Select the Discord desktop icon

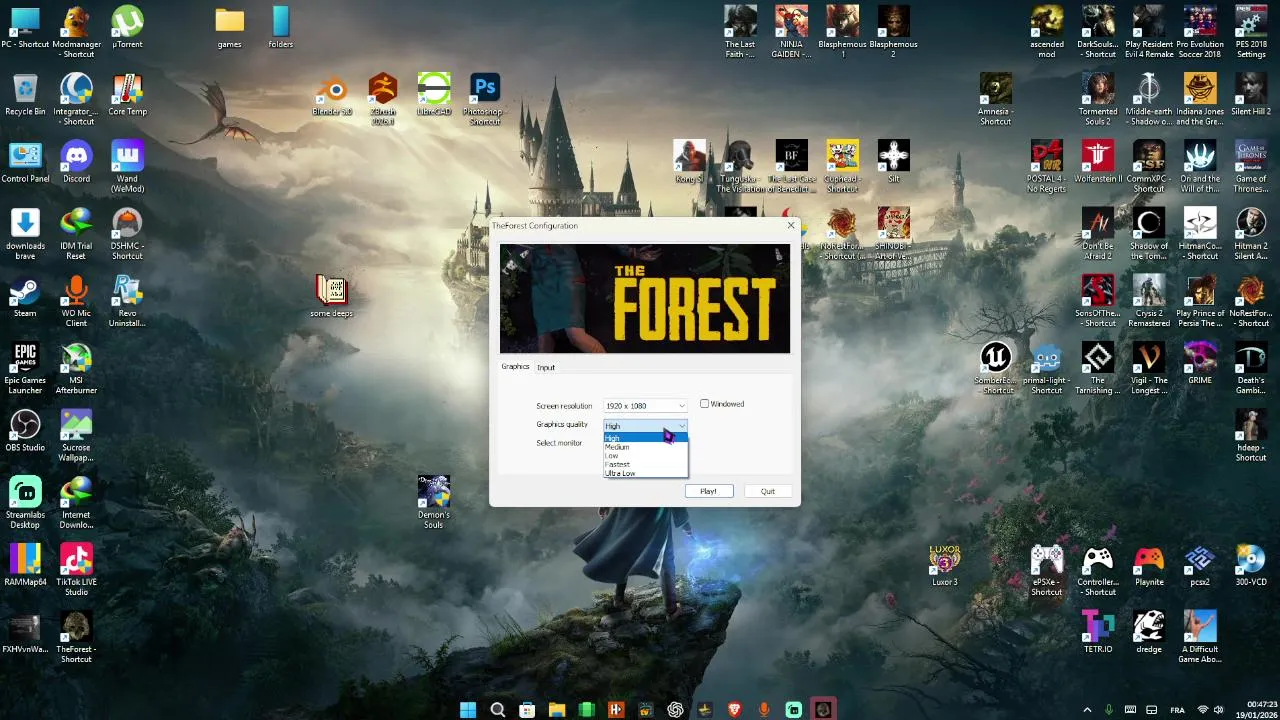(76, 163)
